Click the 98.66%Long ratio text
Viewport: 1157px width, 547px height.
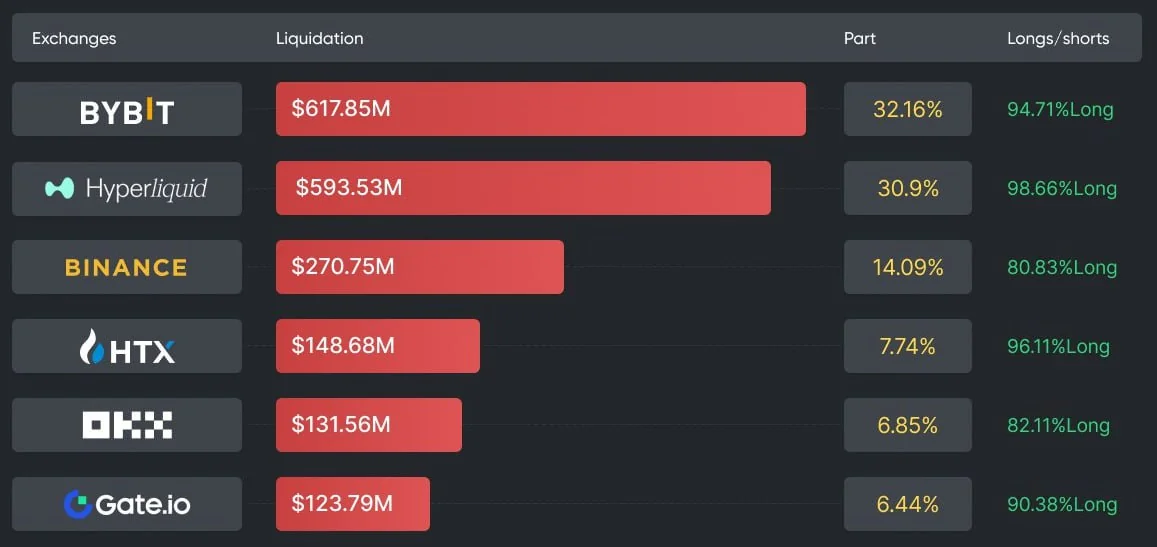pyautogui.click(x=1061, y=189)
